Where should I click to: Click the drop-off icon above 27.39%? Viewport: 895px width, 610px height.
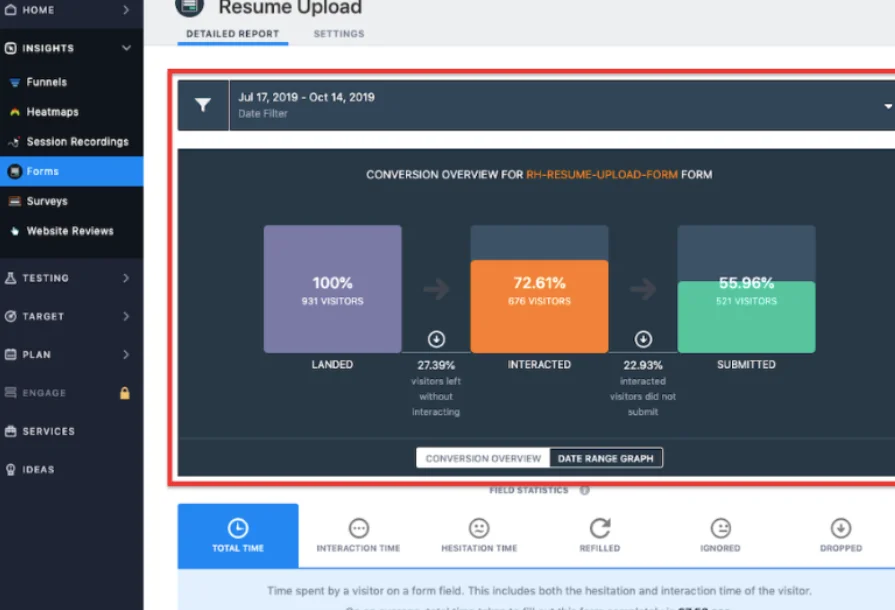[436, 339]
